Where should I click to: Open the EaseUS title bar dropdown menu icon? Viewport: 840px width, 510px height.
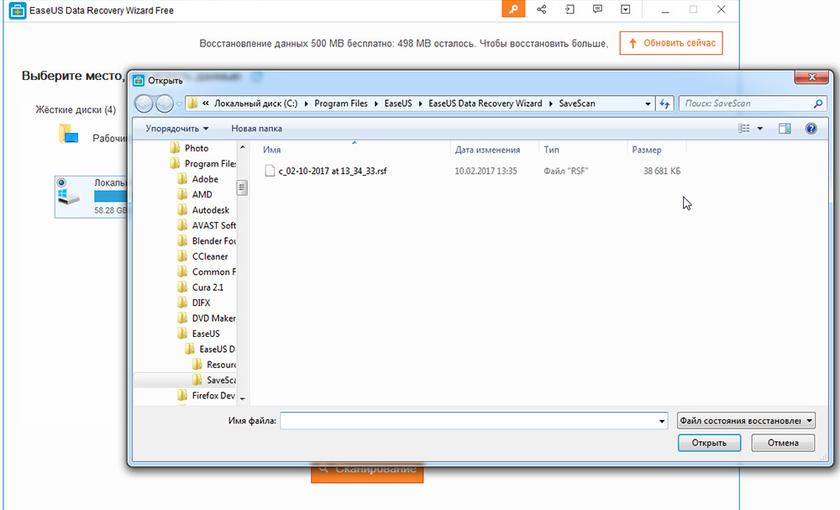pos(625,9)
